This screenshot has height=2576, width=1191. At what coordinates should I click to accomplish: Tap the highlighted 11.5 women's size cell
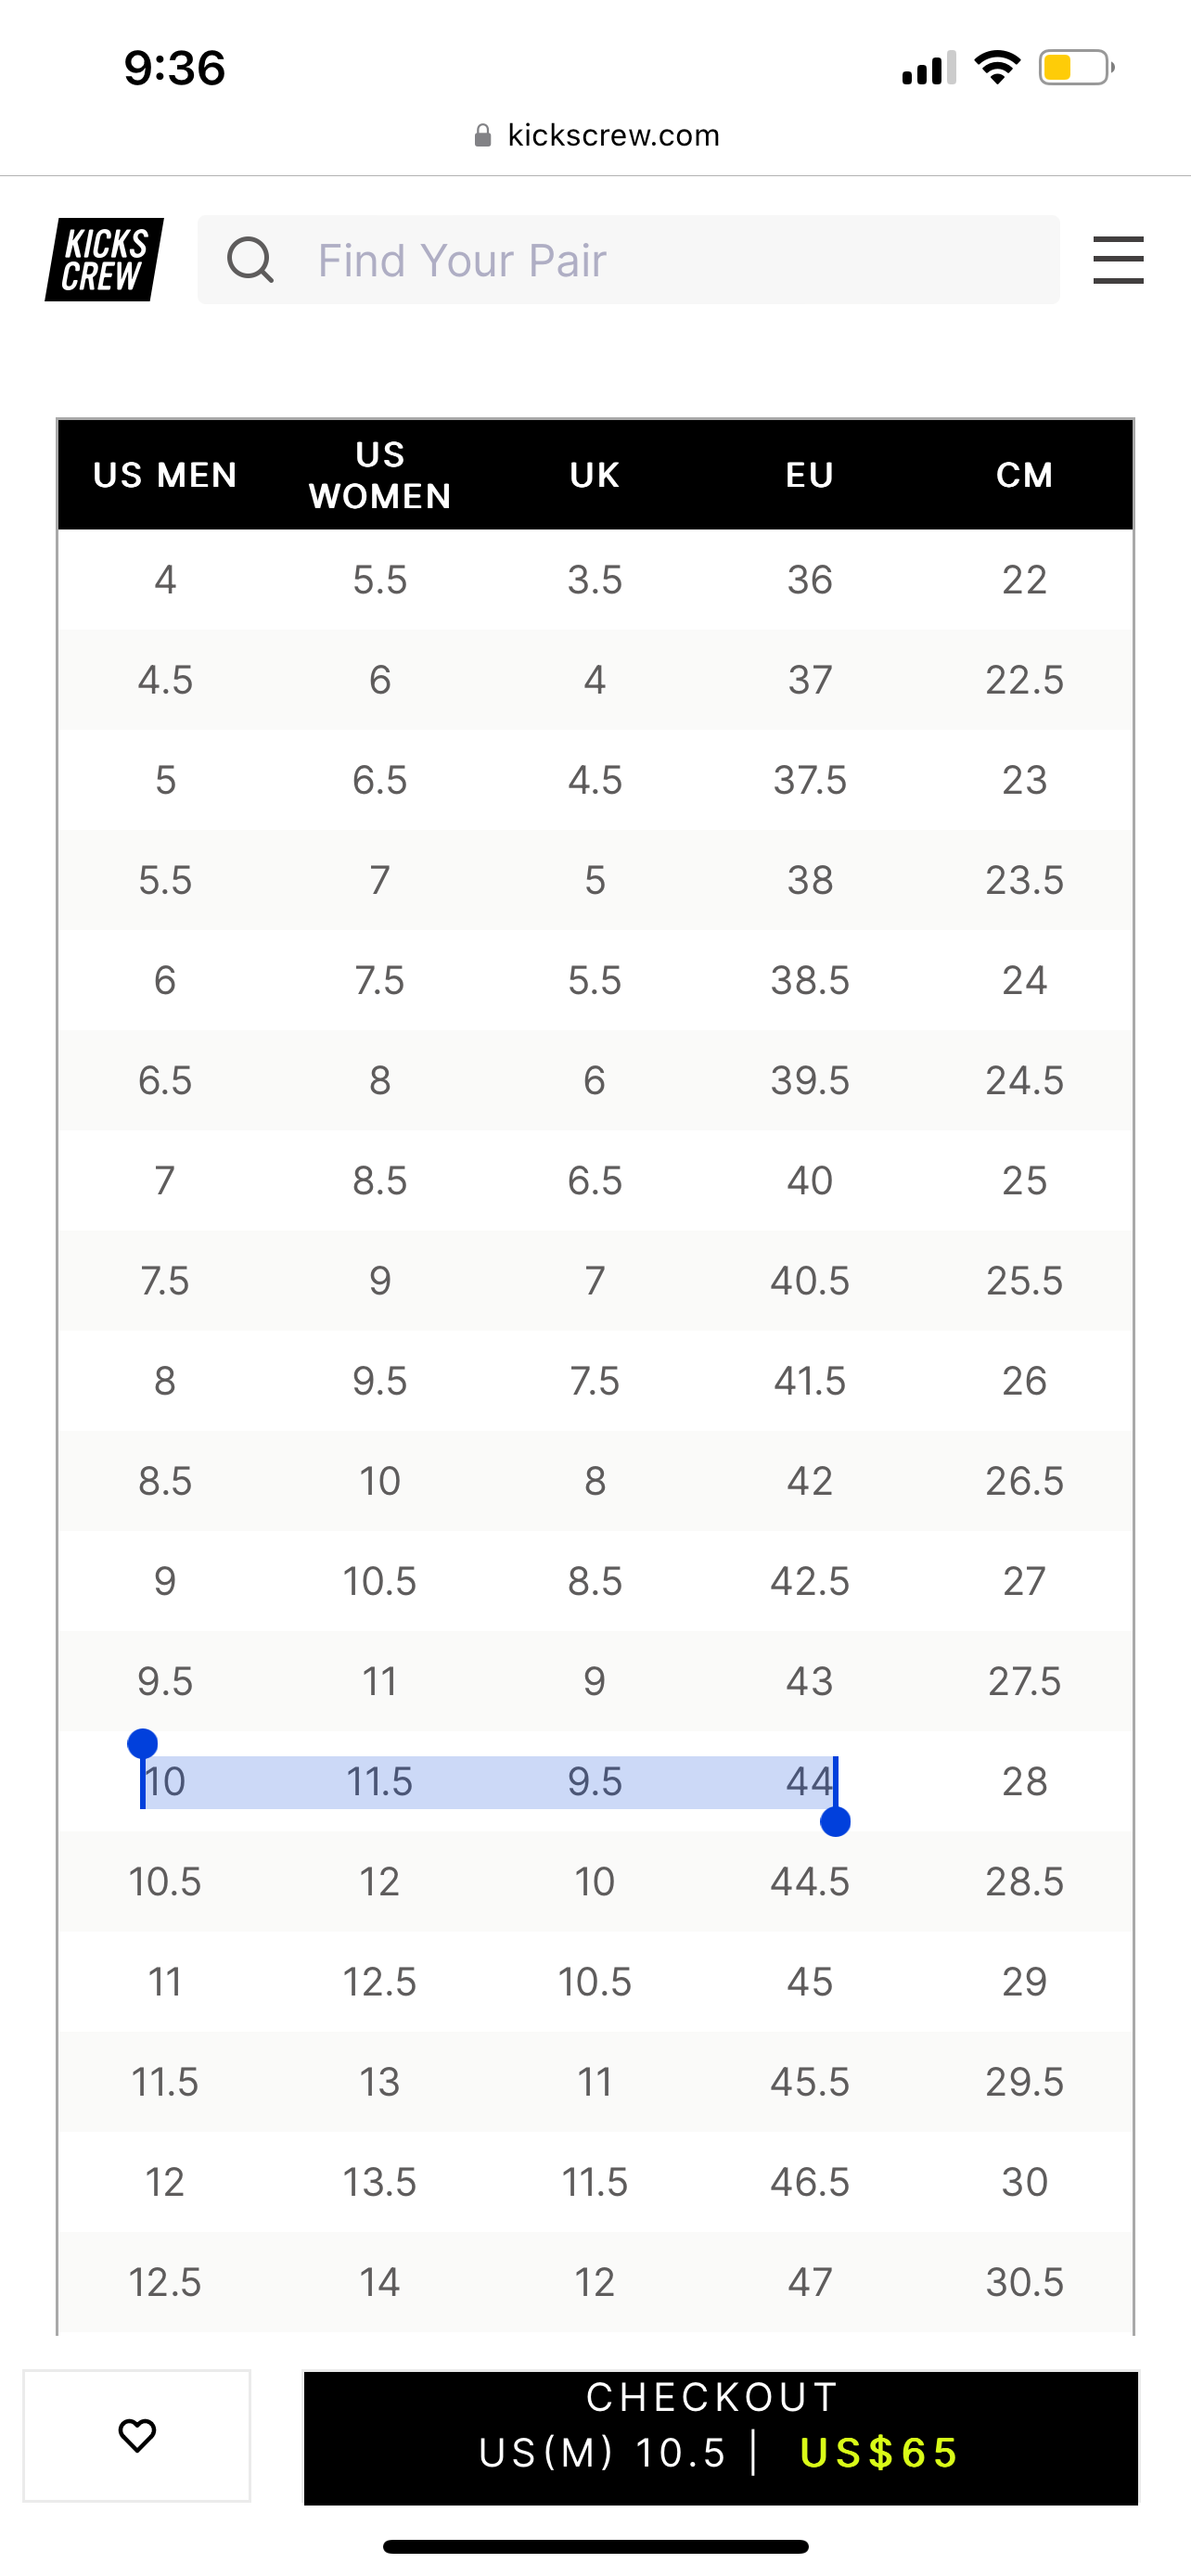380,1782
